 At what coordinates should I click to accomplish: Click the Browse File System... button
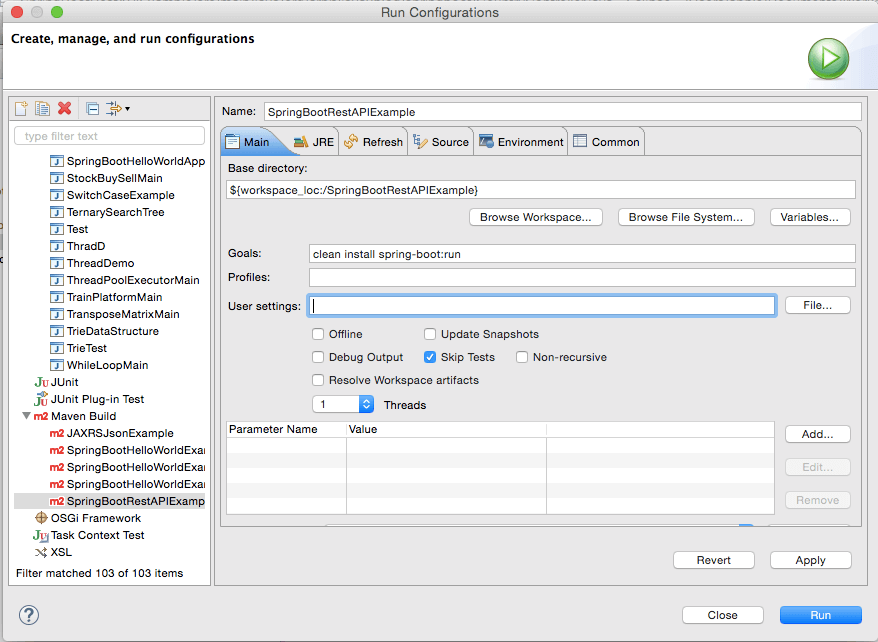coord(686,217)
